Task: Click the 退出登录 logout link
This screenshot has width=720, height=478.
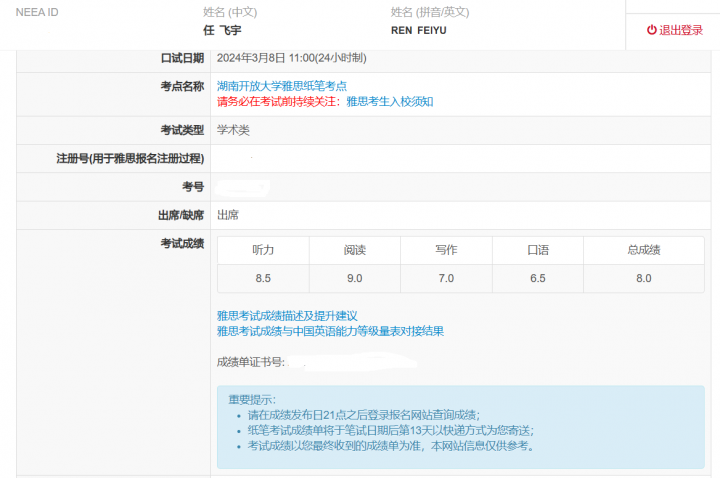Action: click(x=681, y=30)
